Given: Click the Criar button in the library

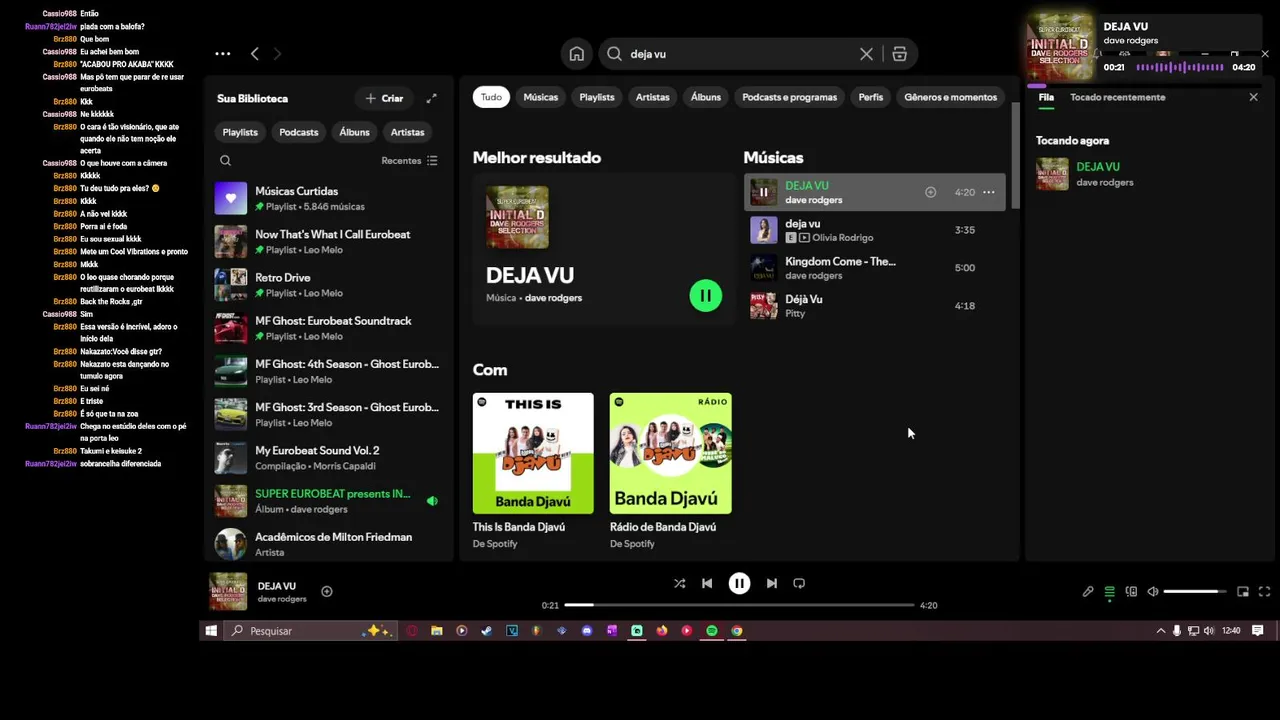Looking at the screenshot, I should pyautogui.click(x=384, y=98).
